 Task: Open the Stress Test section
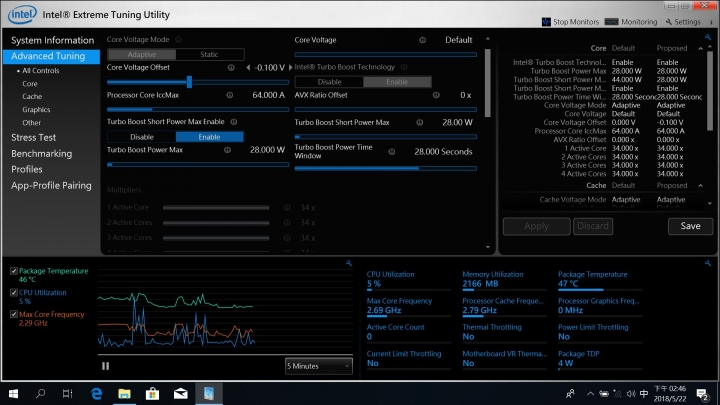coord(34,137)
